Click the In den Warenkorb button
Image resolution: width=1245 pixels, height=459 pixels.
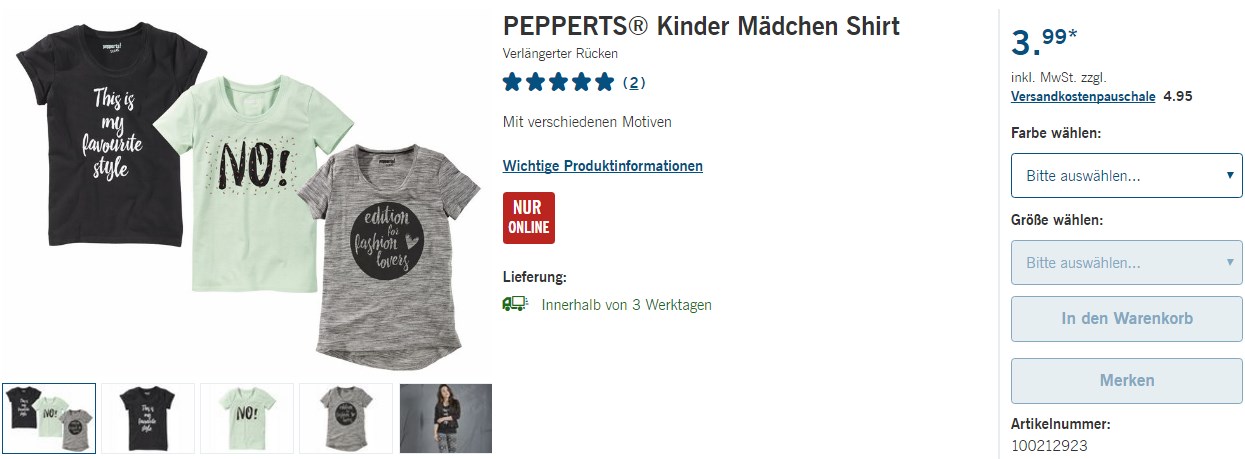[x=1127, y=319]
